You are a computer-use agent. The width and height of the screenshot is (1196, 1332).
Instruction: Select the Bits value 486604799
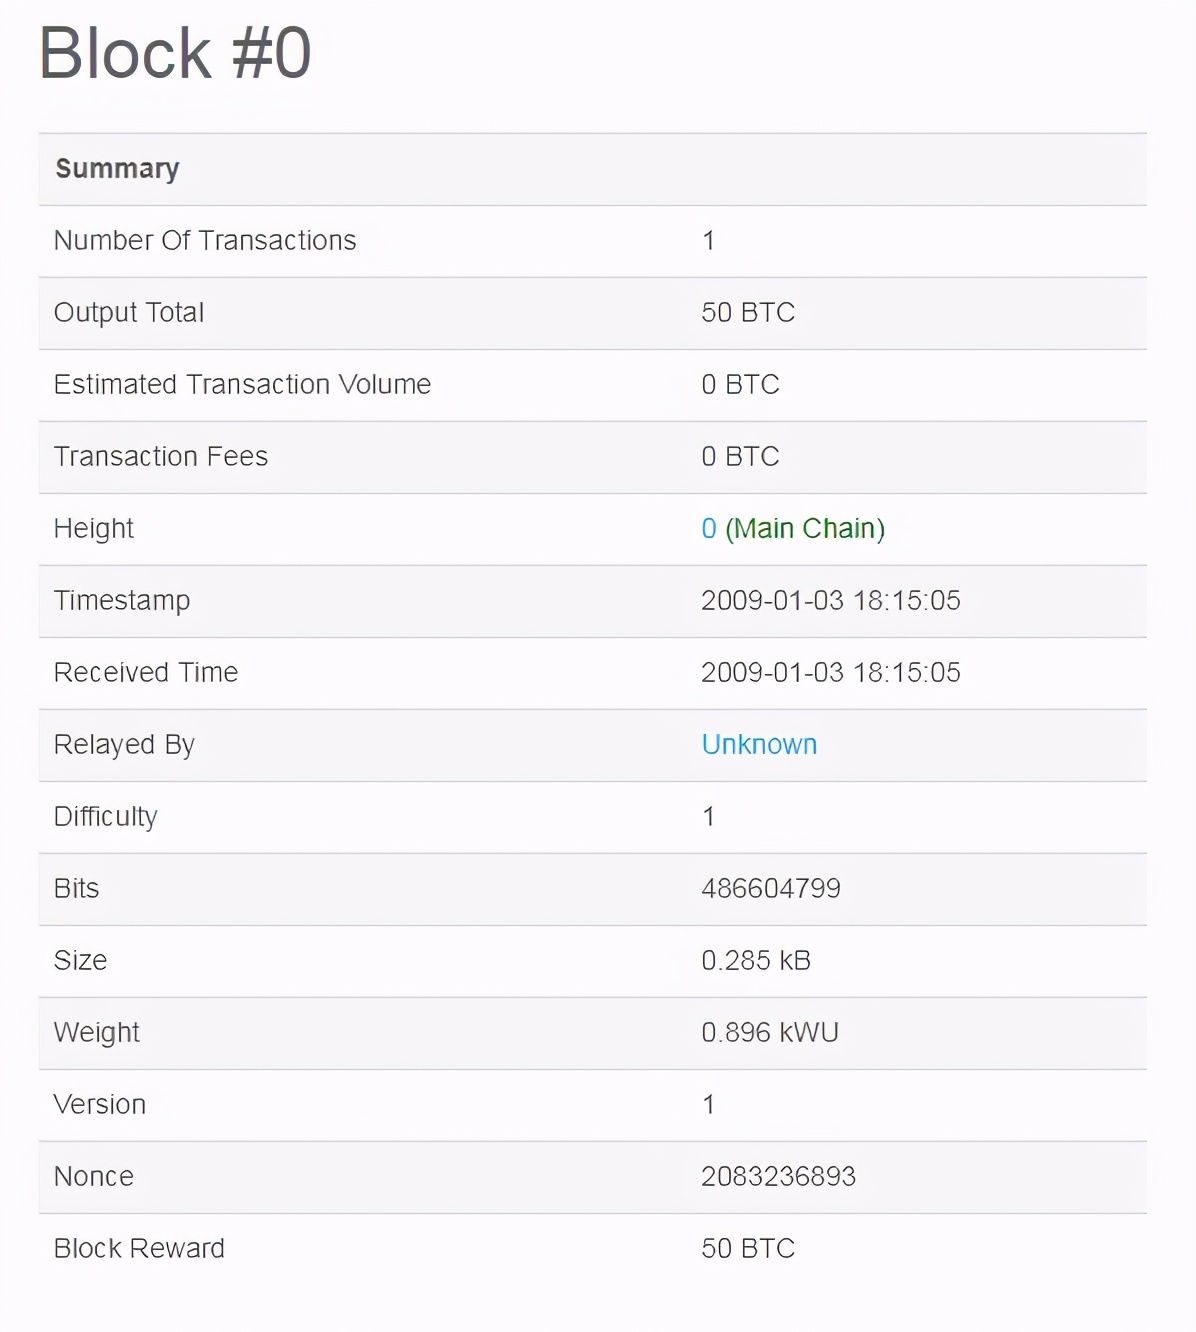[x=771, y=888]
